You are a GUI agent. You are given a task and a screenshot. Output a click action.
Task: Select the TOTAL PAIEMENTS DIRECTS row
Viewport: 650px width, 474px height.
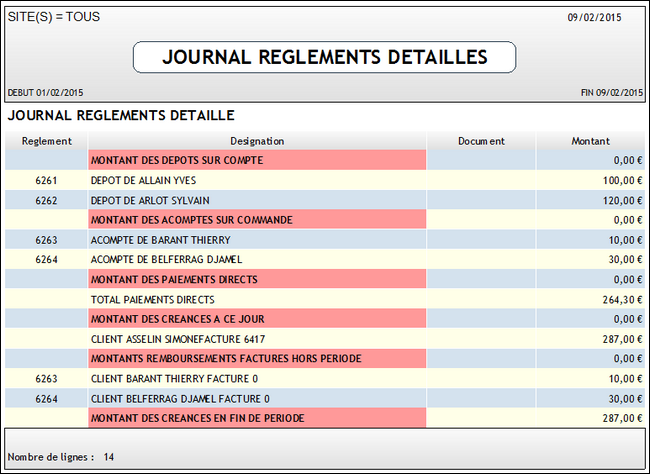click(152, 299)
